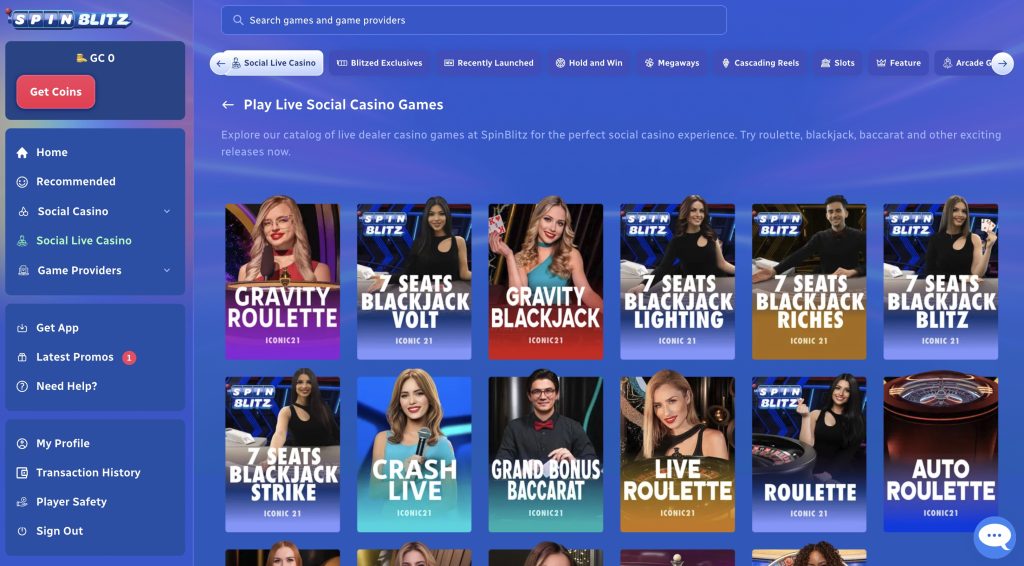This screenshot has width=1024, height=566.
Task: Click the search games input field
Action: (x=473, y=20)
